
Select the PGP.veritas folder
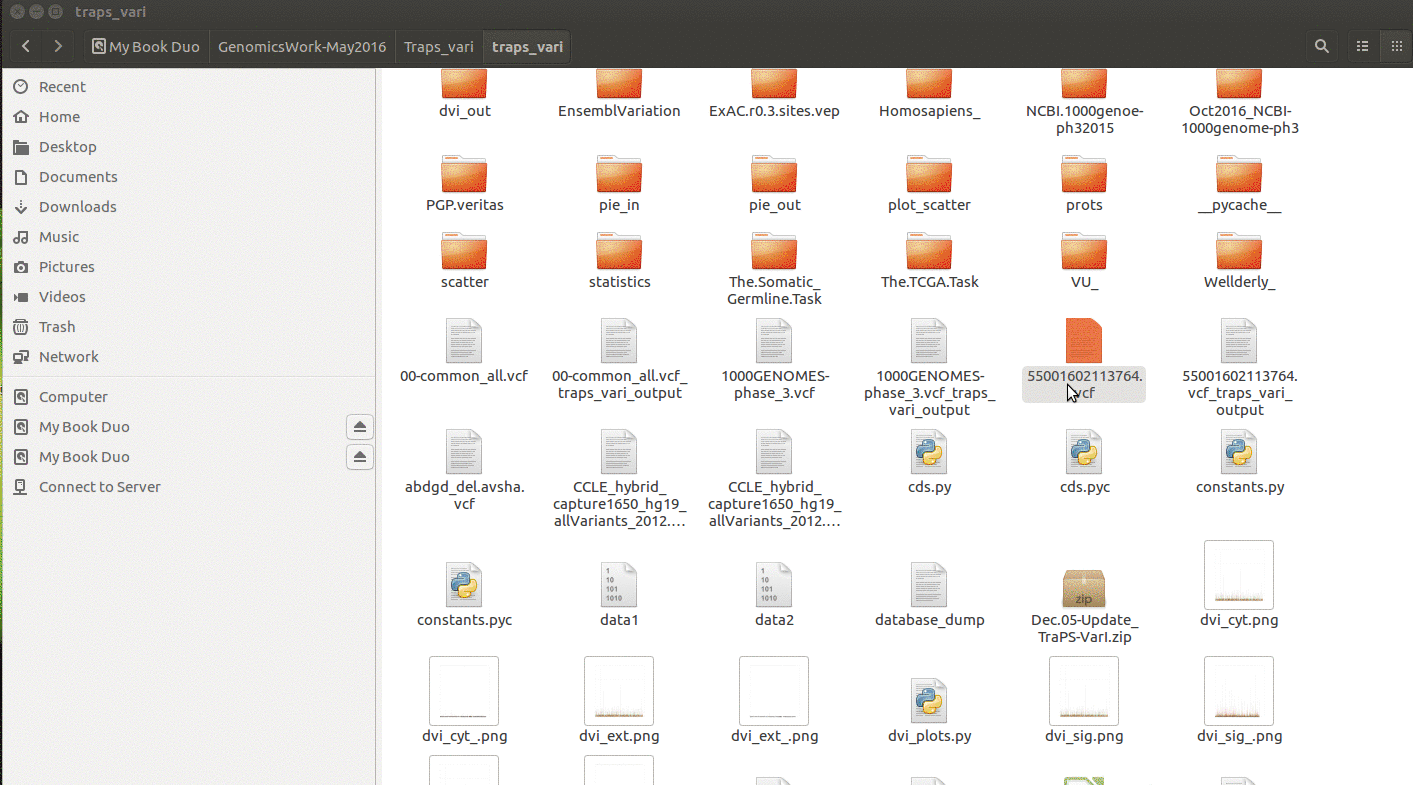click(x=464, y=185)
